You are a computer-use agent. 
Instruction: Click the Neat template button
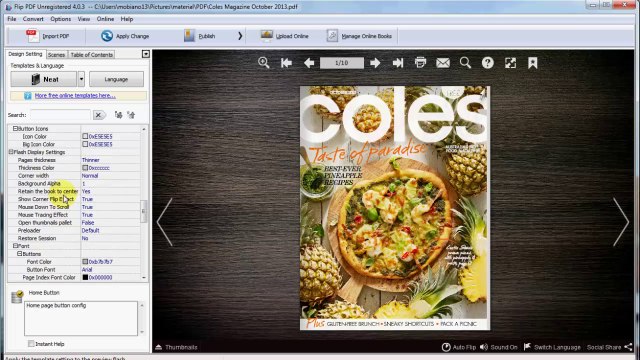tap(43, 79)
